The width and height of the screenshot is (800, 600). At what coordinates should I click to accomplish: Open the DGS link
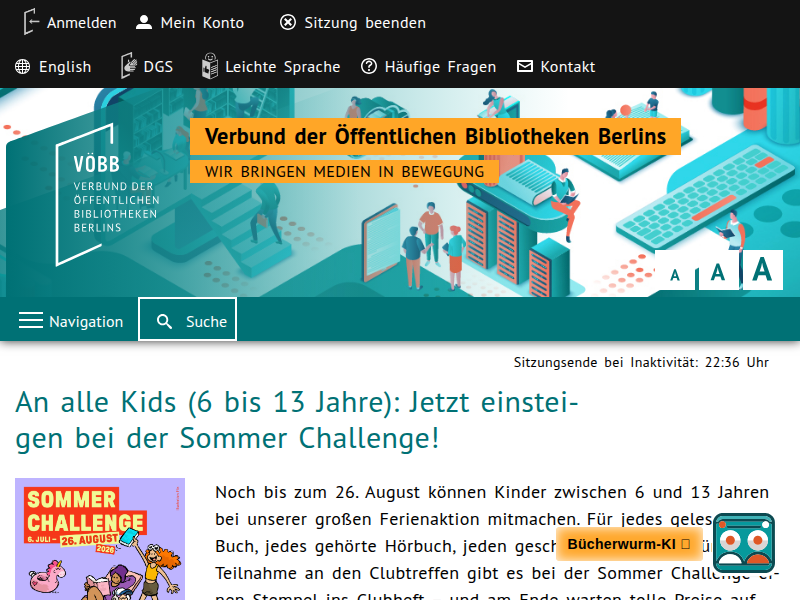[x=158, y=67]
